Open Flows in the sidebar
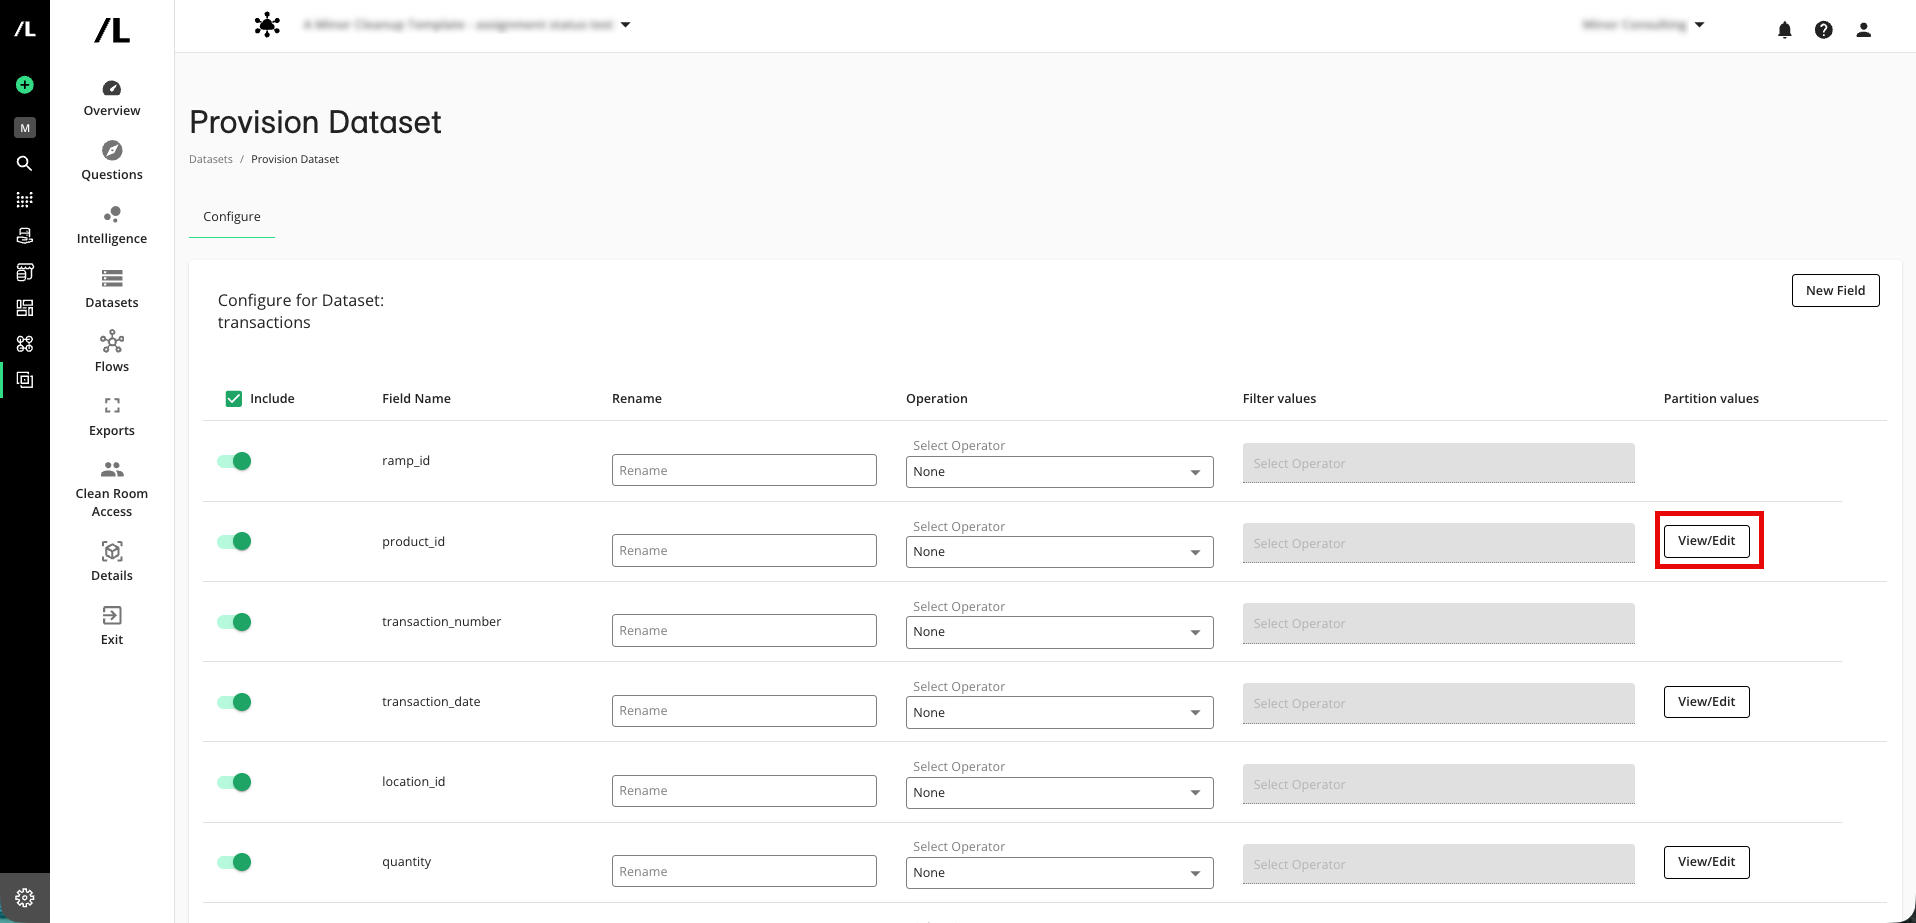 112,352
